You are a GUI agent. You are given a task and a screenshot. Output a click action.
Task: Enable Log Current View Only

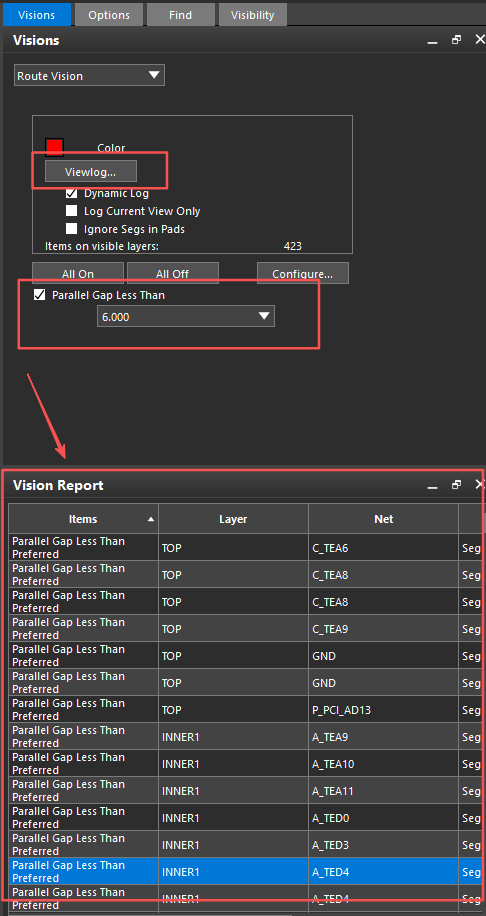point(71,211)
